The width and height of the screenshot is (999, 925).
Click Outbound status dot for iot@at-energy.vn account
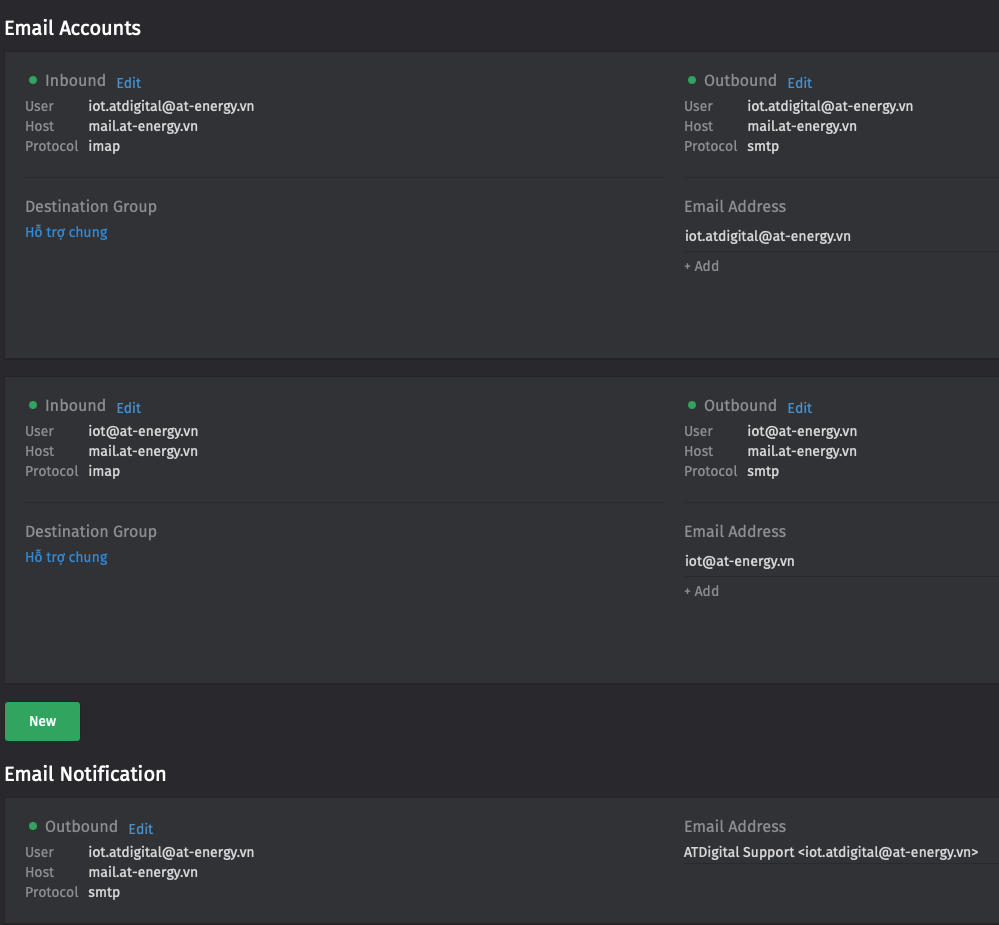692,405
